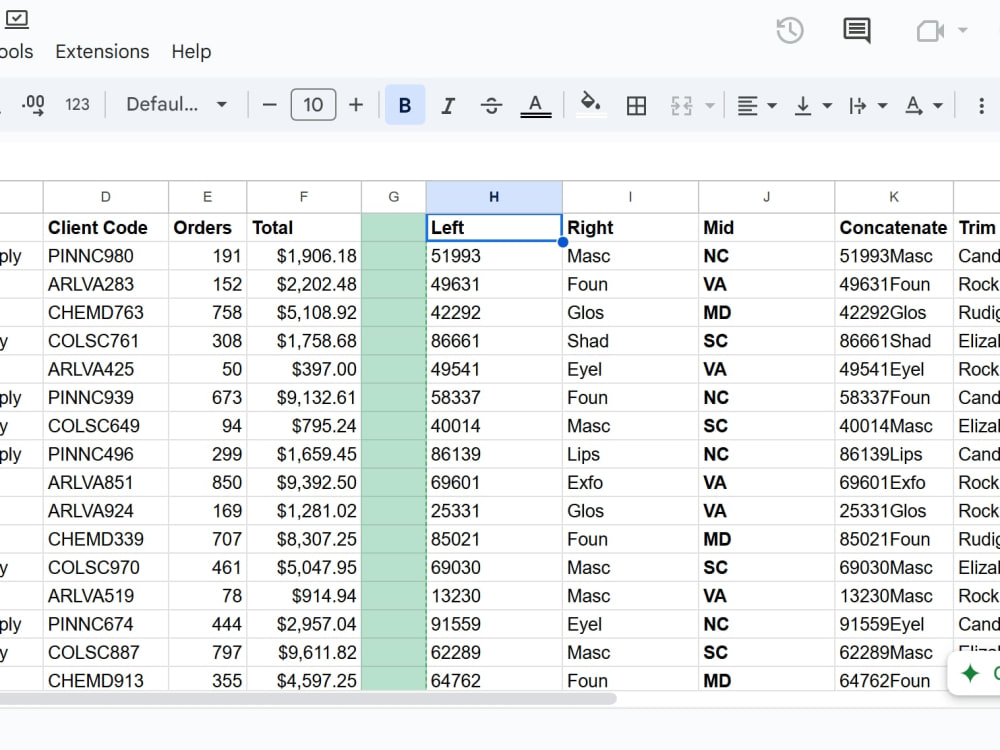Click the checkbox icon above the menu bar
1000x750 pixels.
pos(17,19)
